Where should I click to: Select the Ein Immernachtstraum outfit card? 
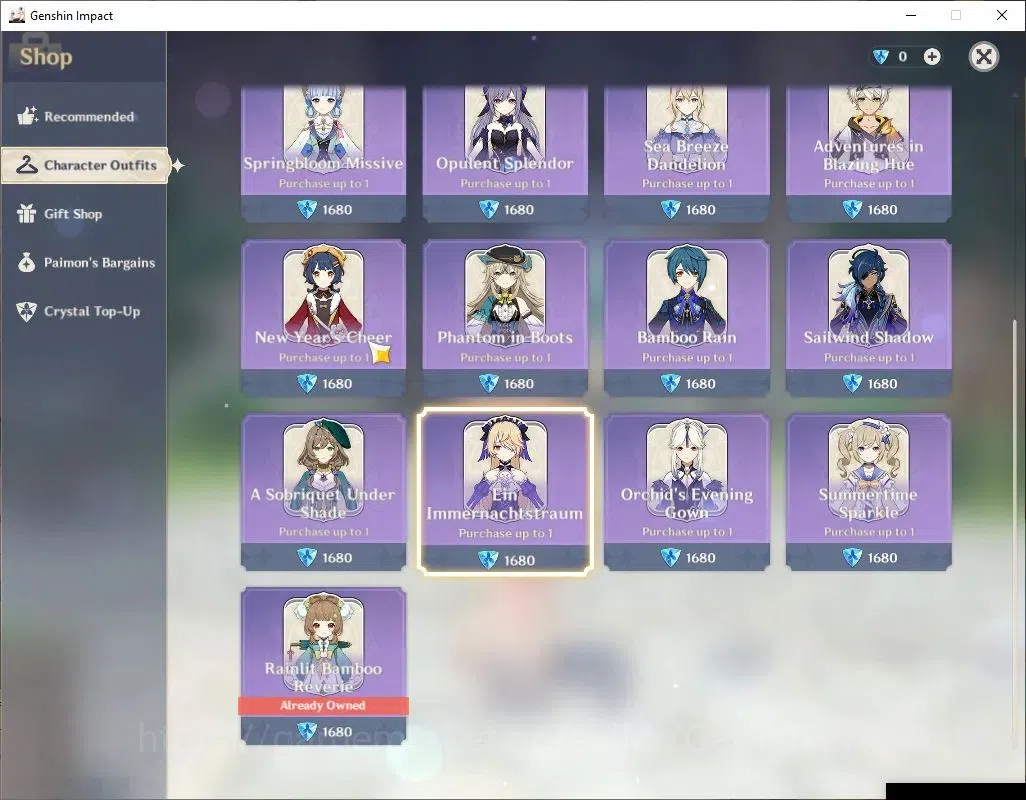tap(505, 492)
